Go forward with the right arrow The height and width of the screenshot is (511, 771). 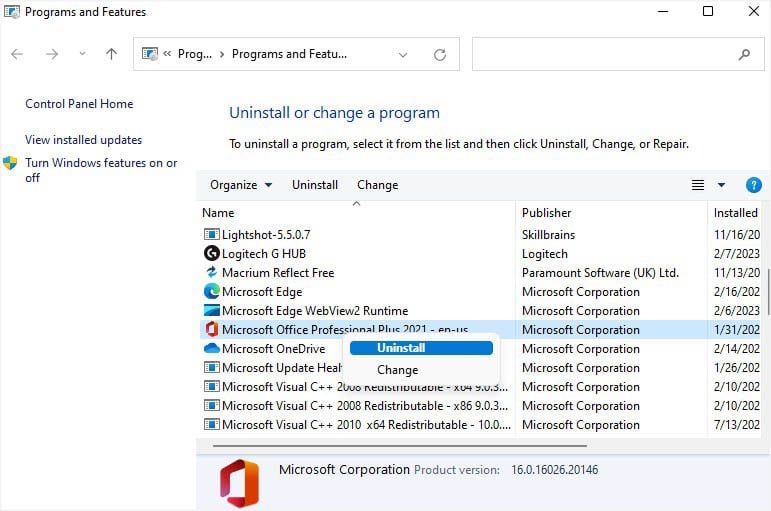tap(52, 54)
